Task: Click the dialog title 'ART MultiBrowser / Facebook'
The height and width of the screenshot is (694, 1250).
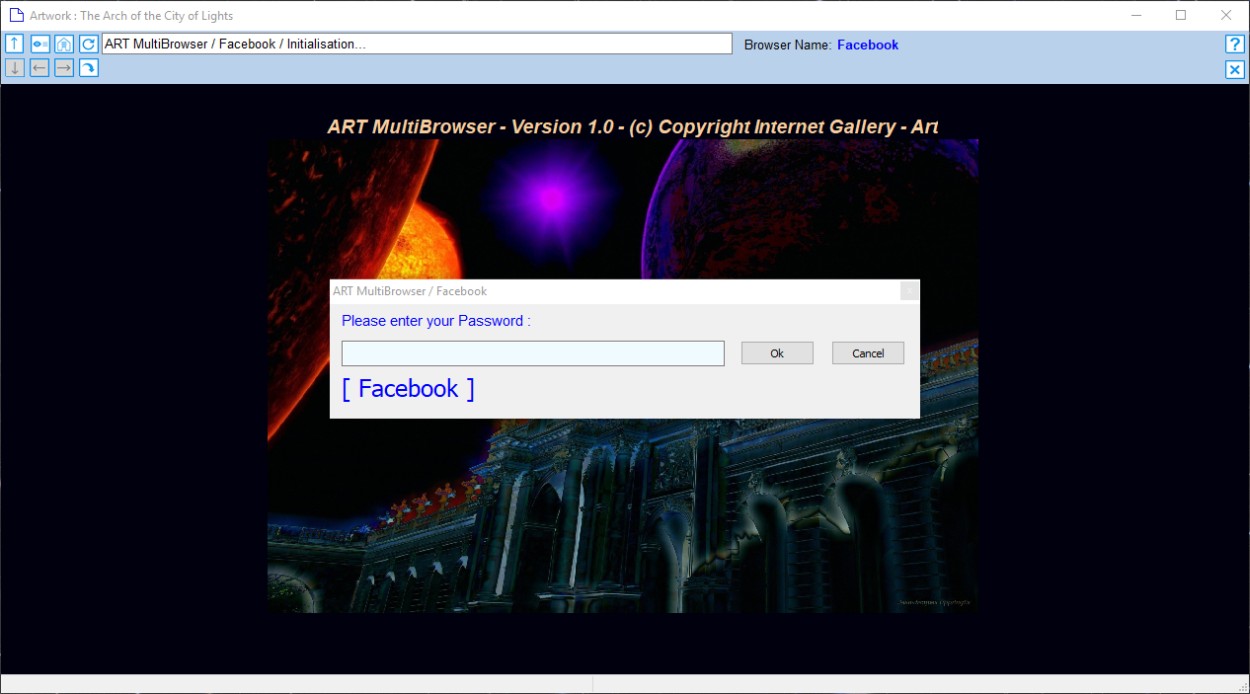Action: pos(410,291)
